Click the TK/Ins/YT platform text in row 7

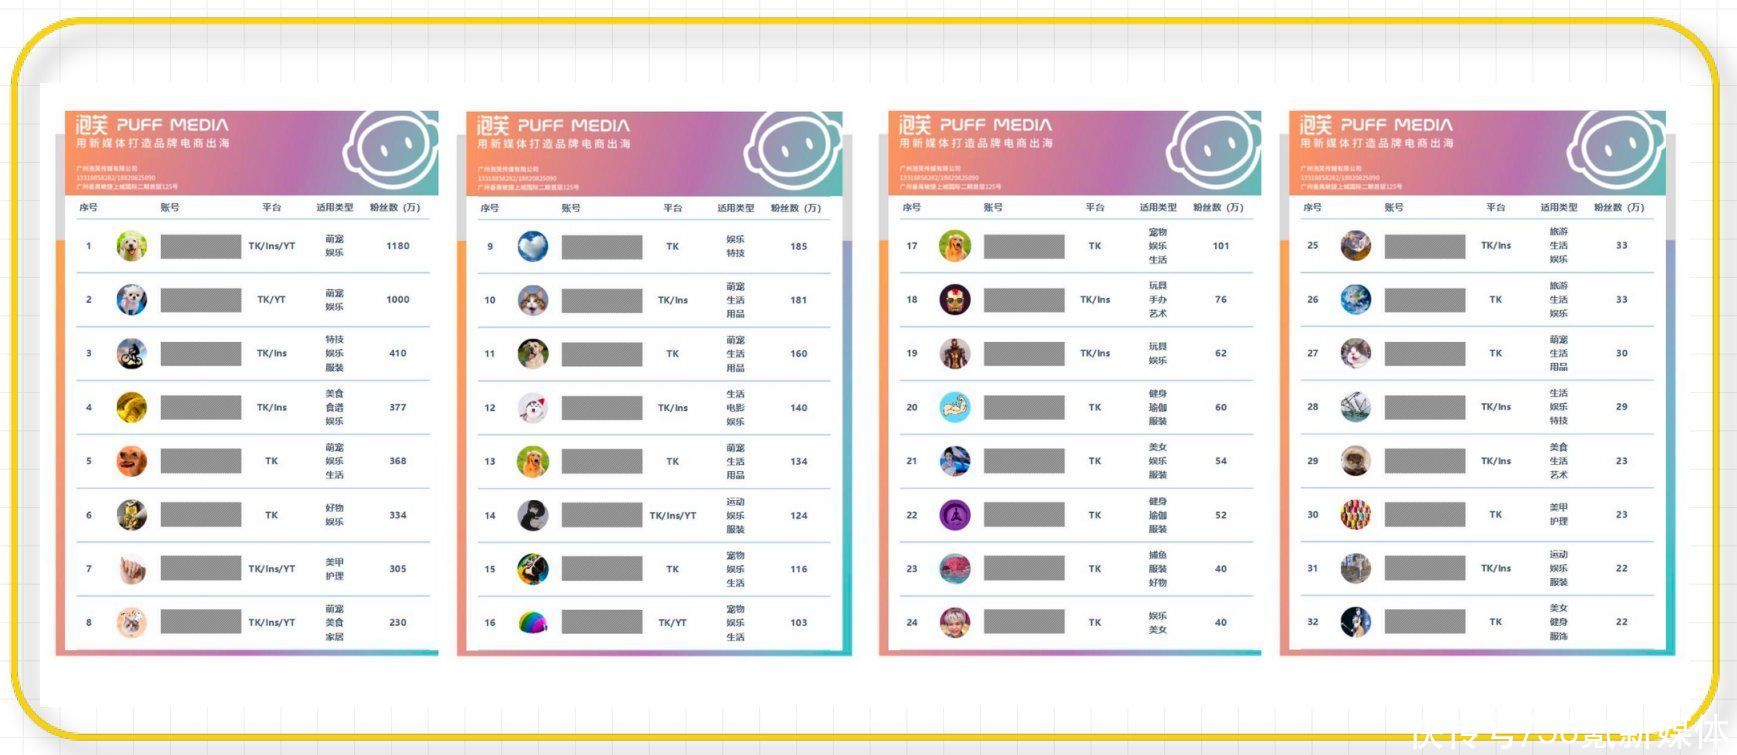tap(272, 569)
